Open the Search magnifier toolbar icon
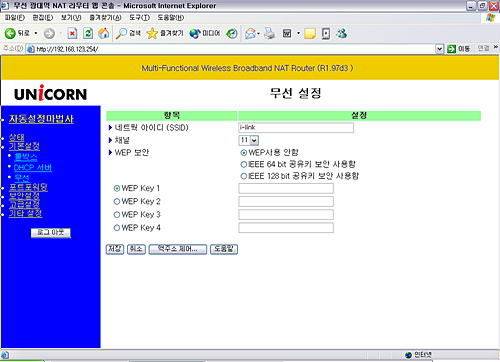This screenshot has width=500, height=362. point(121,33)
